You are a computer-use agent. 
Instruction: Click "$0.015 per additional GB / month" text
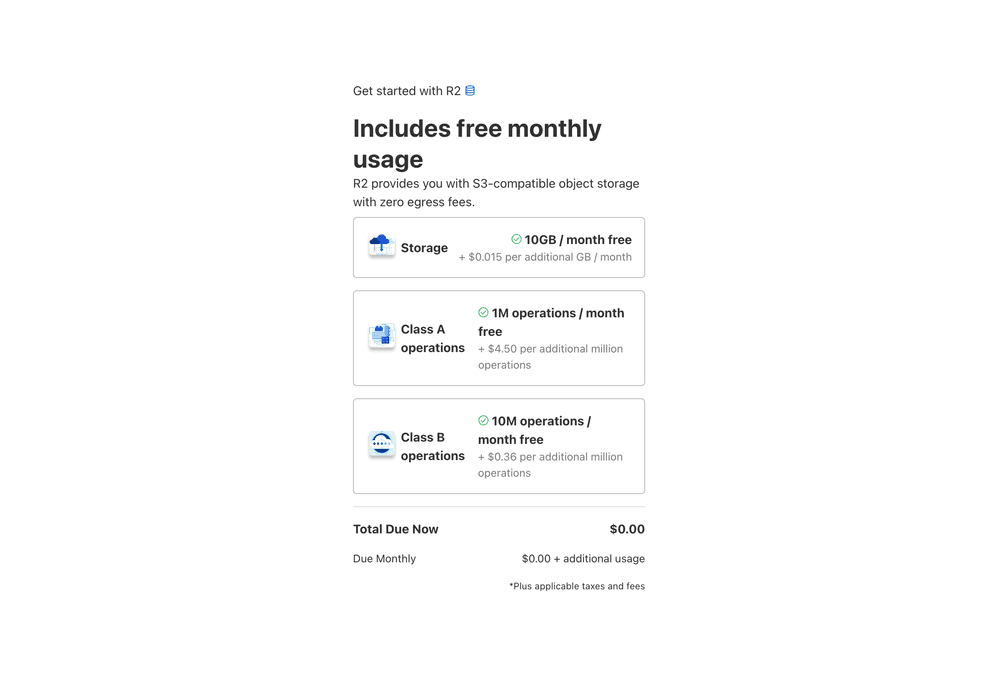[x=545, y=257]
